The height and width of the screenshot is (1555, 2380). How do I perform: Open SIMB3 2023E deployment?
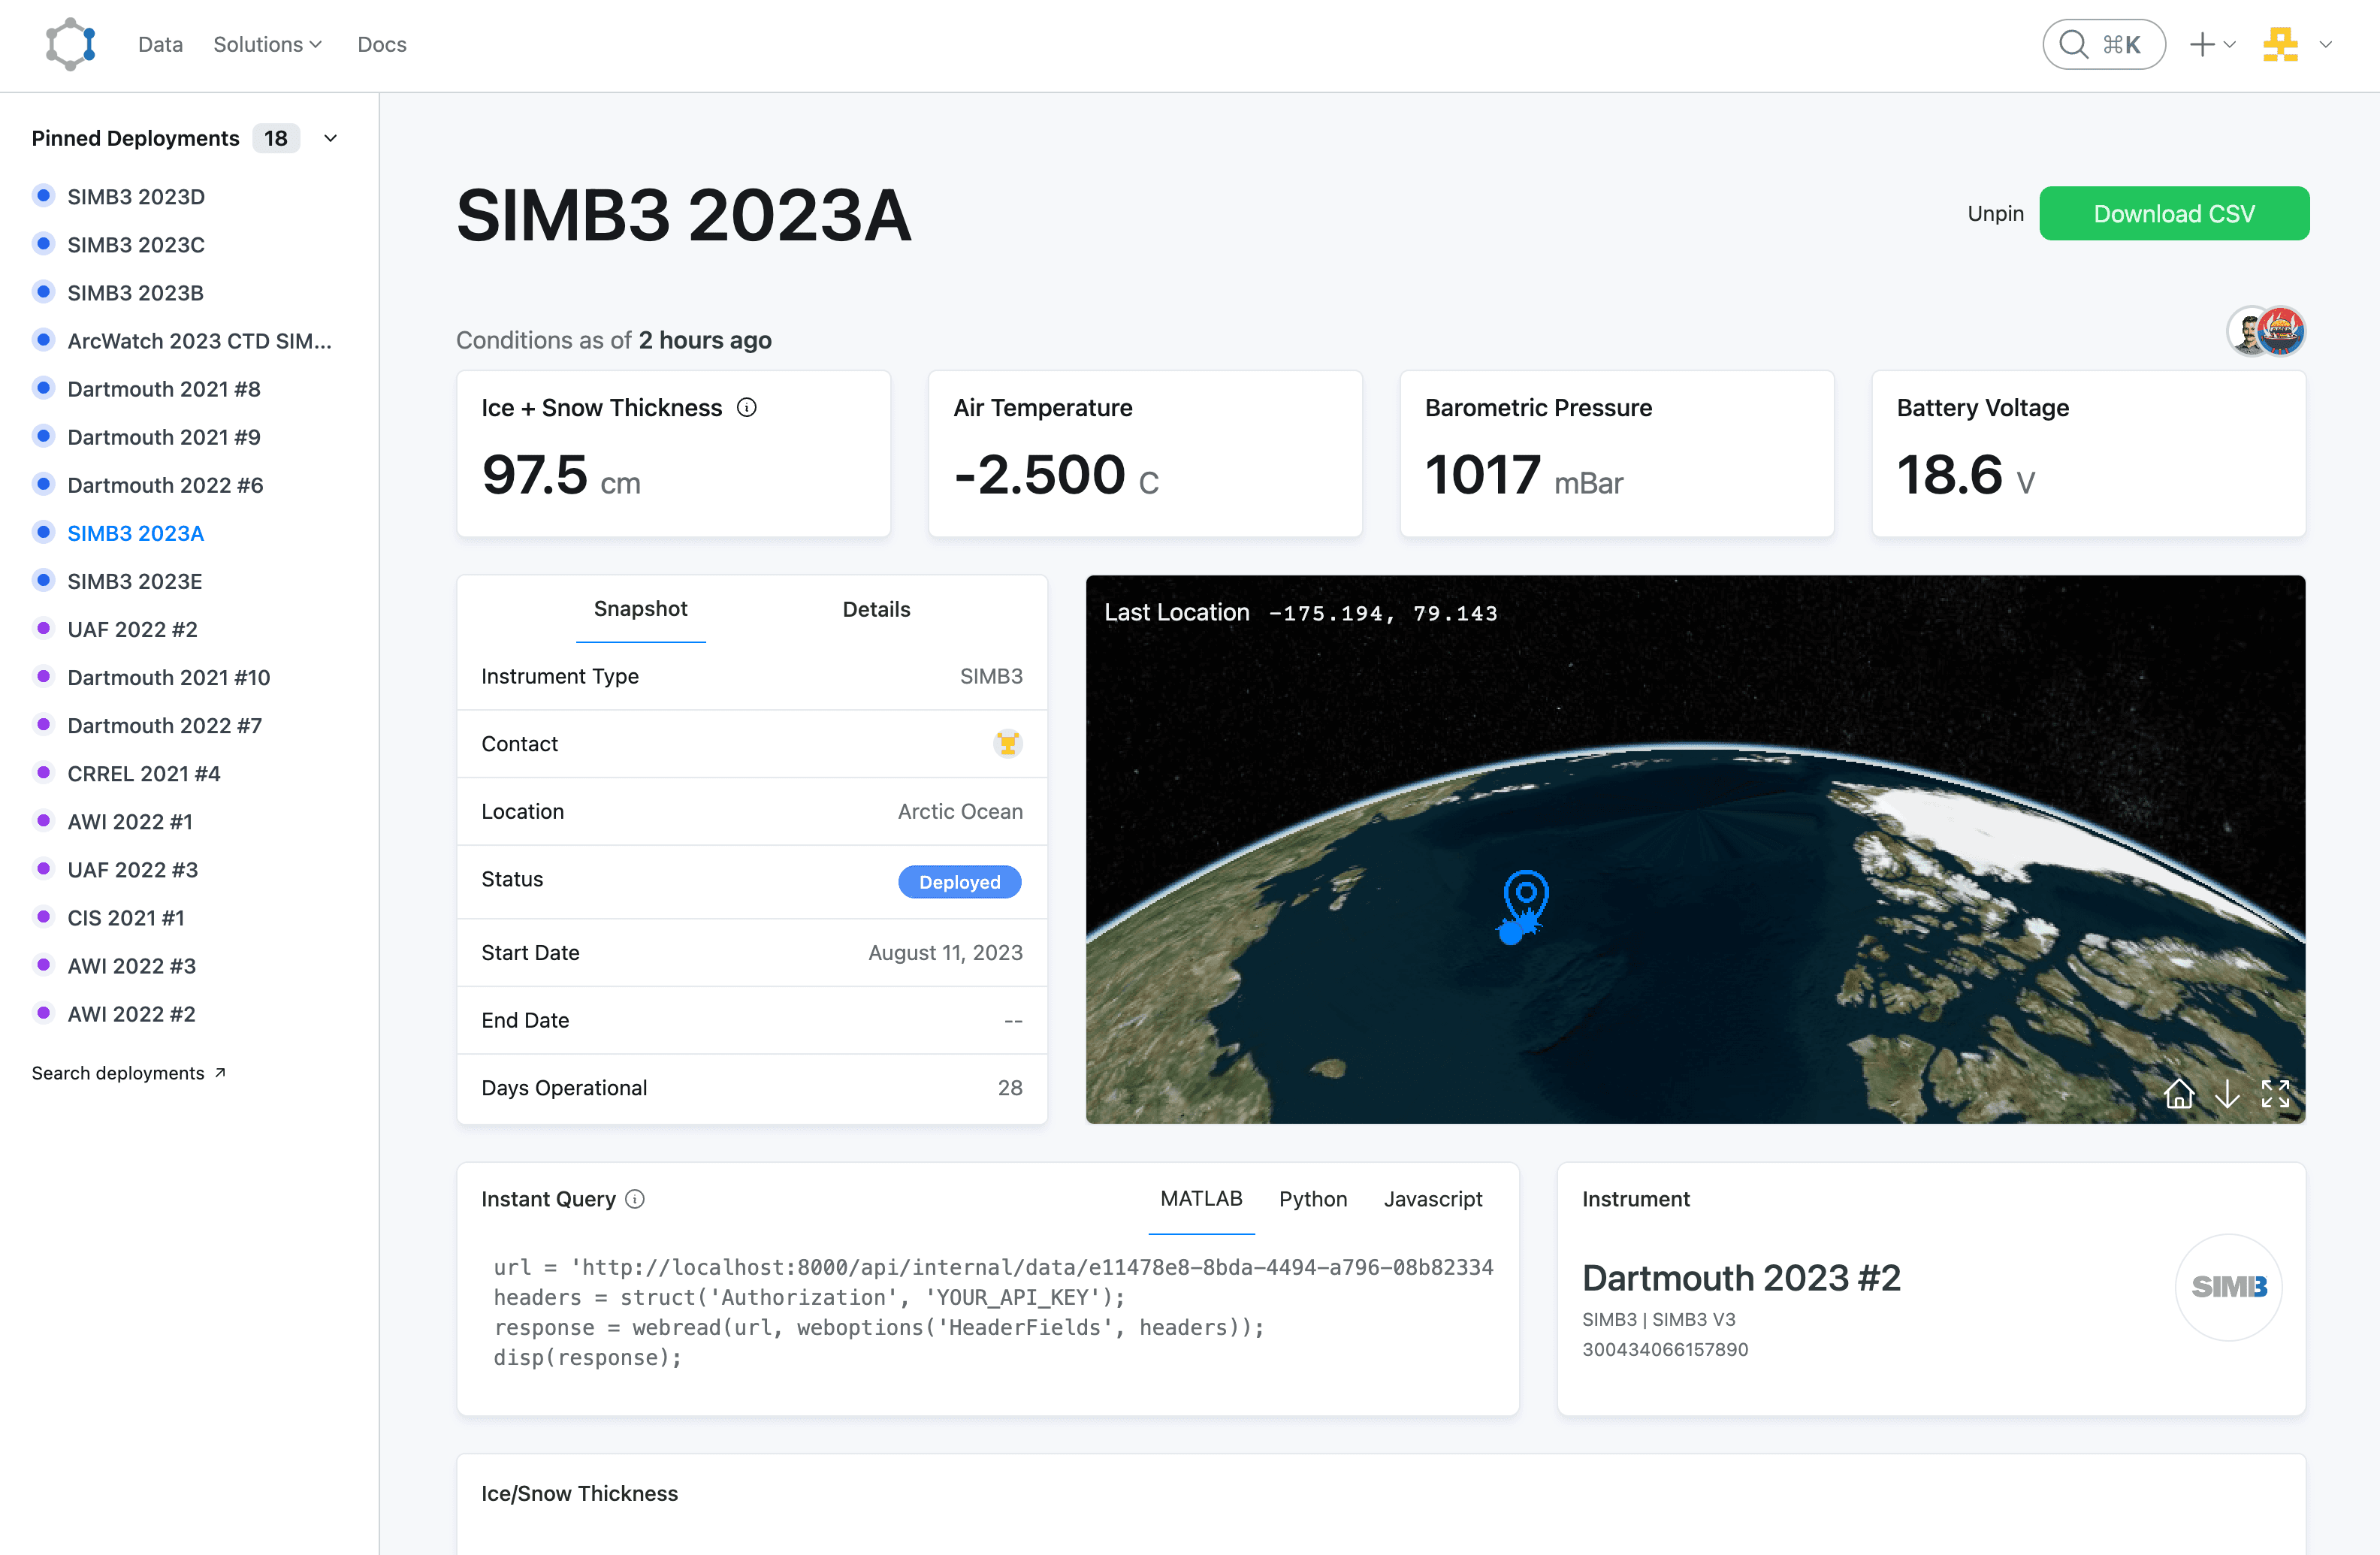click(134, 581)
